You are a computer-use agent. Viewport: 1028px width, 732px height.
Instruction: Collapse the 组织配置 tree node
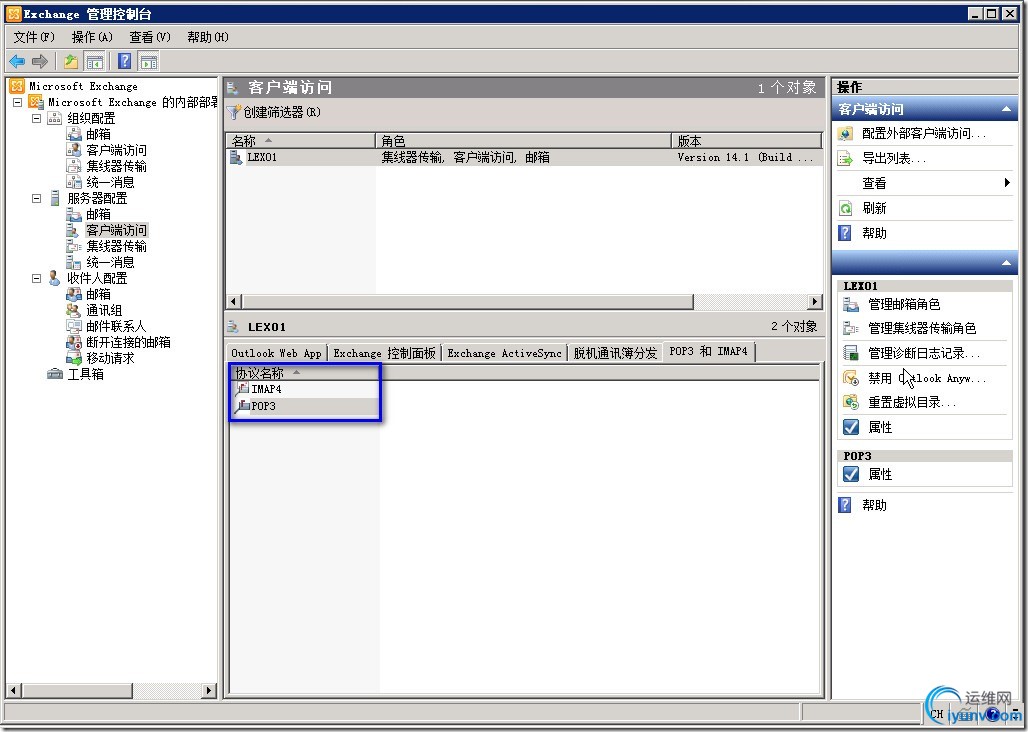[37, 119]
